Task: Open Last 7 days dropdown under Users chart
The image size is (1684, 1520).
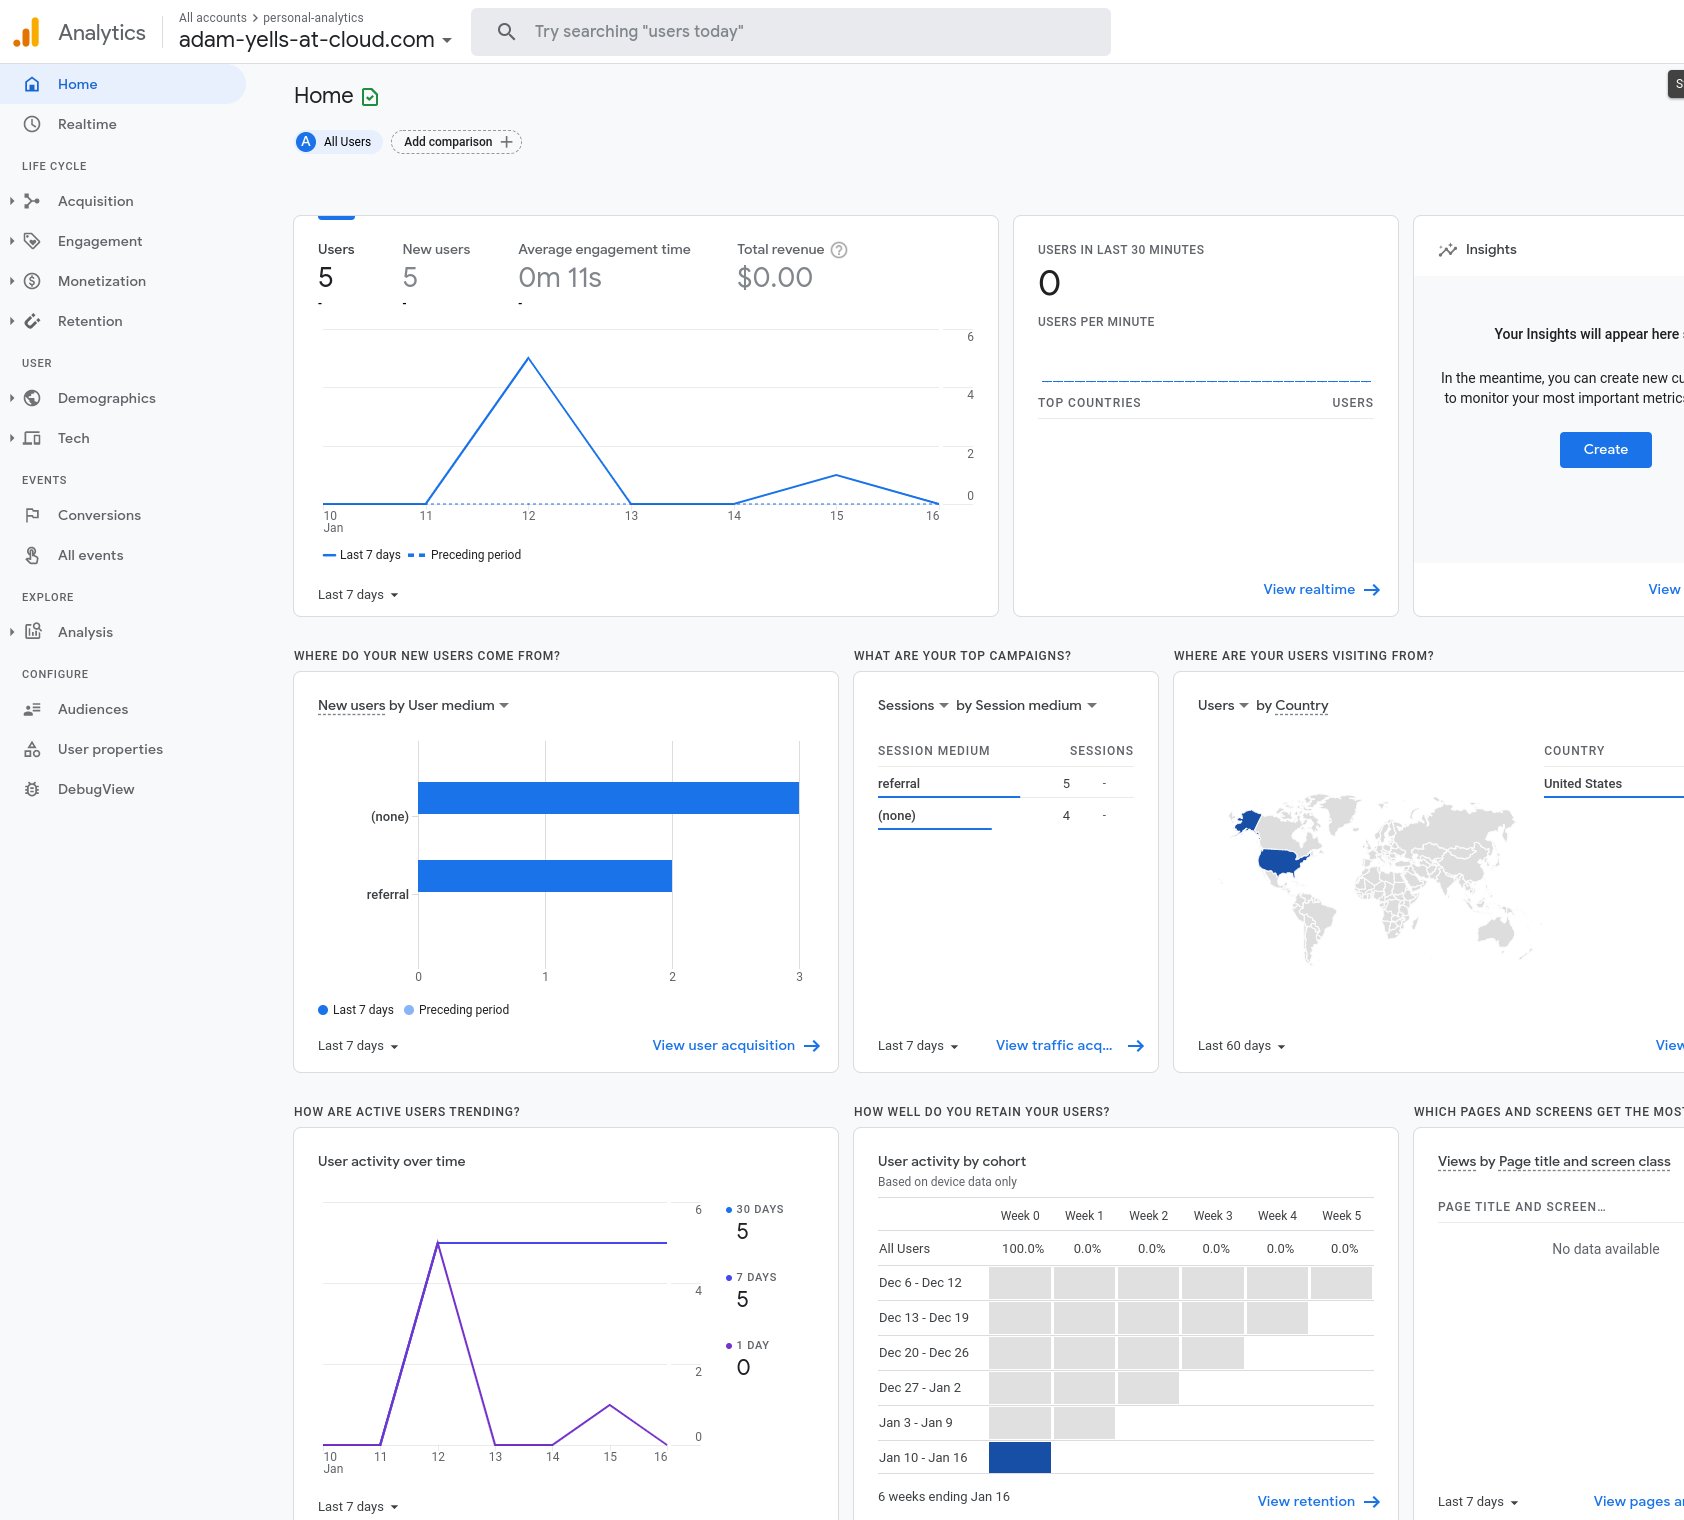Action: click(x=358, y=595)
